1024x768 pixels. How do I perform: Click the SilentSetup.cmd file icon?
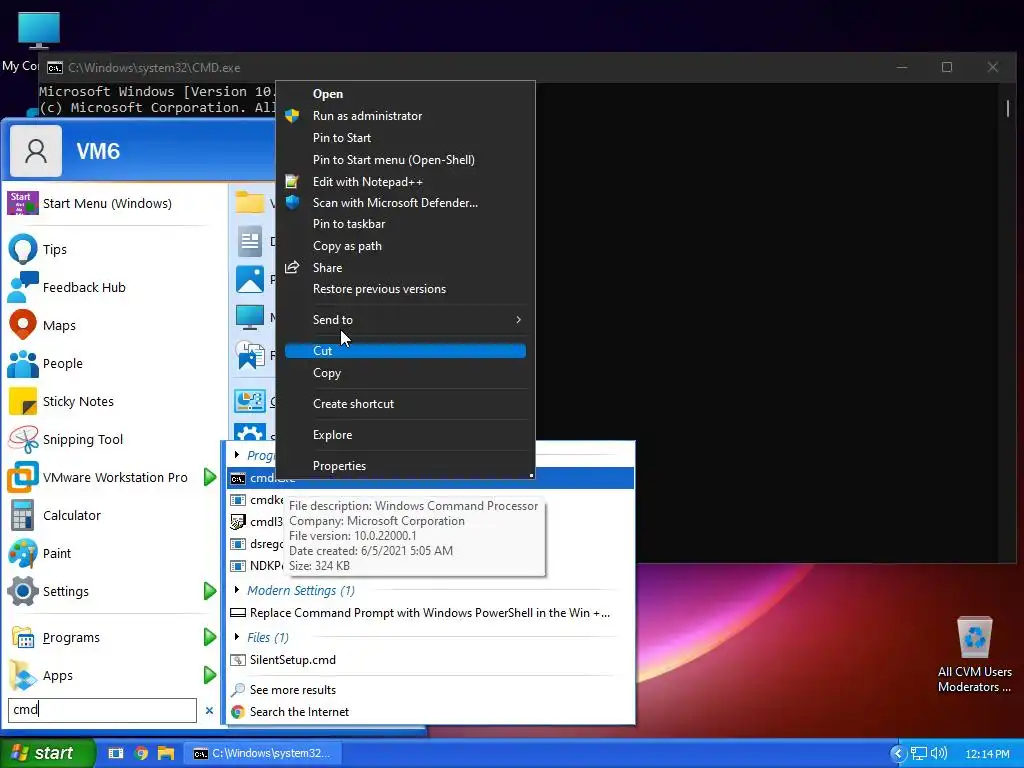[x=238, y=660]
